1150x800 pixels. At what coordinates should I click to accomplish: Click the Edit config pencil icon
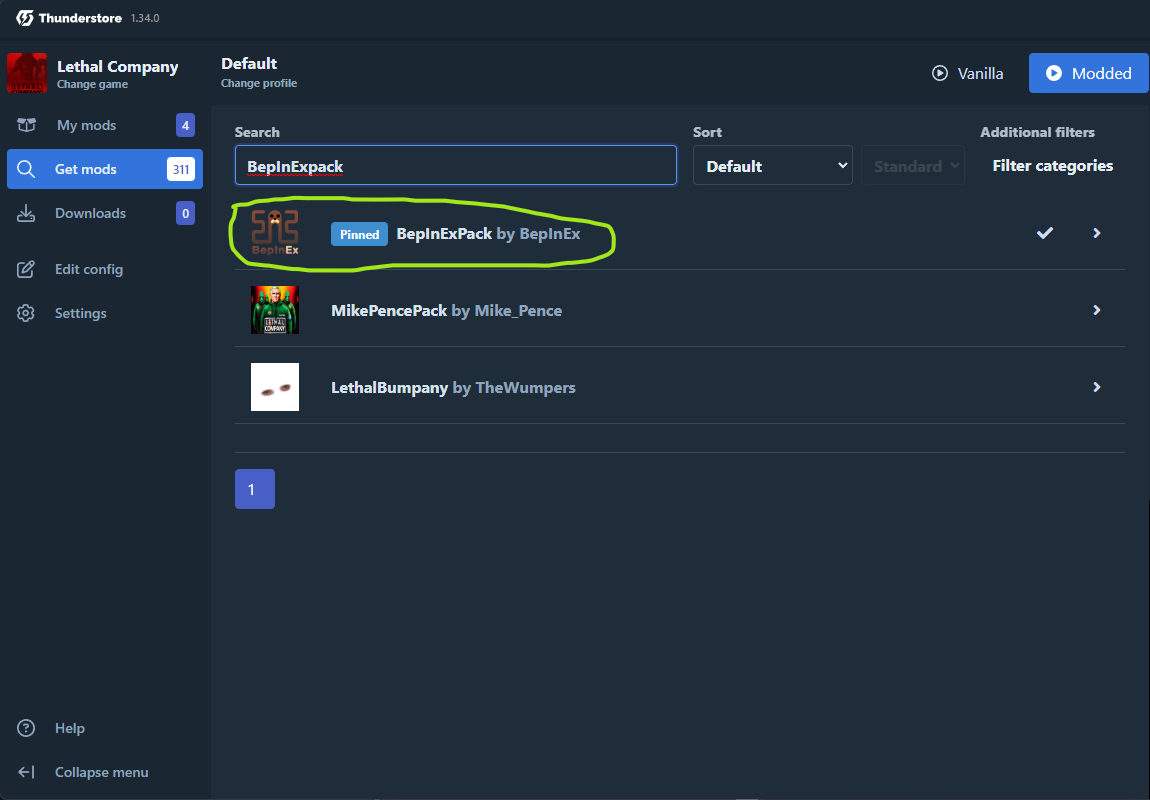pos(26,269)
